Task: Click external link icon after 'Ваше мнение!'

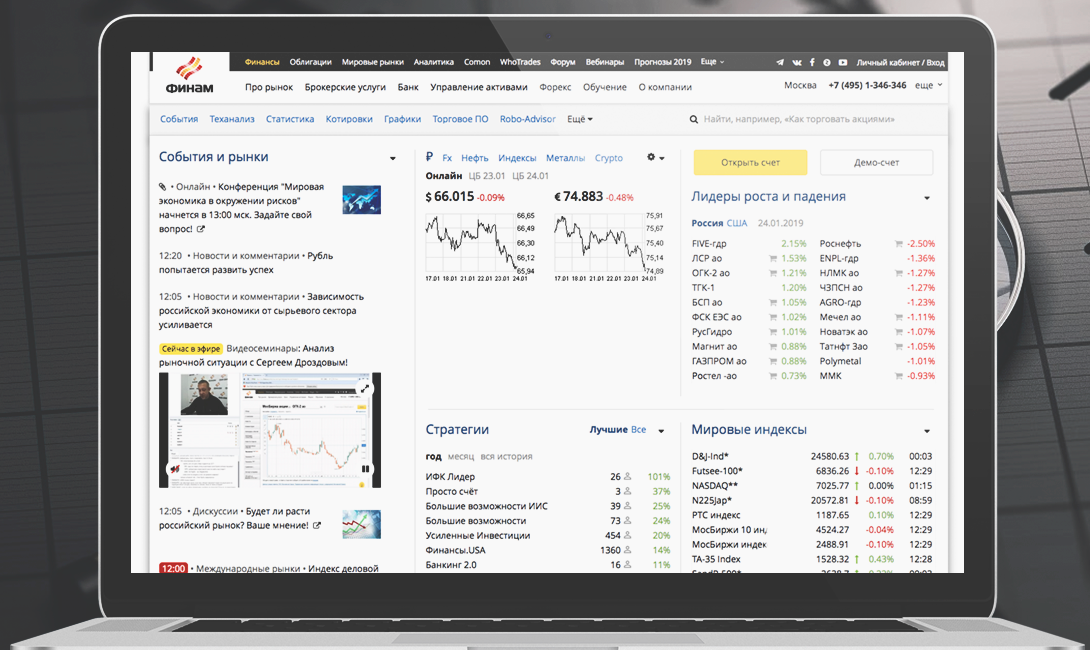Action: pyautogui.click(x=317, y=526)
